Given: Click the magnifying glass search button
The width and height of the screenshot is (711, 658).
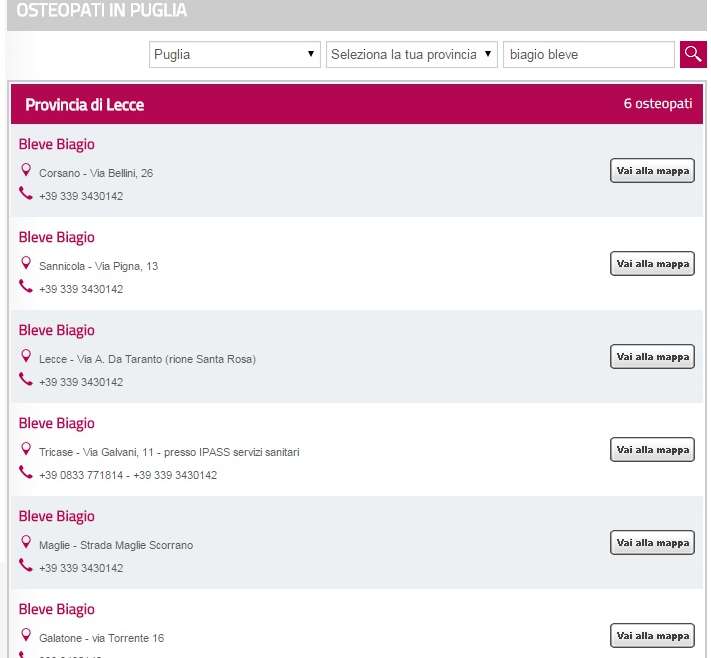Looking at the screenshot, I should click(x=693, y=54).
